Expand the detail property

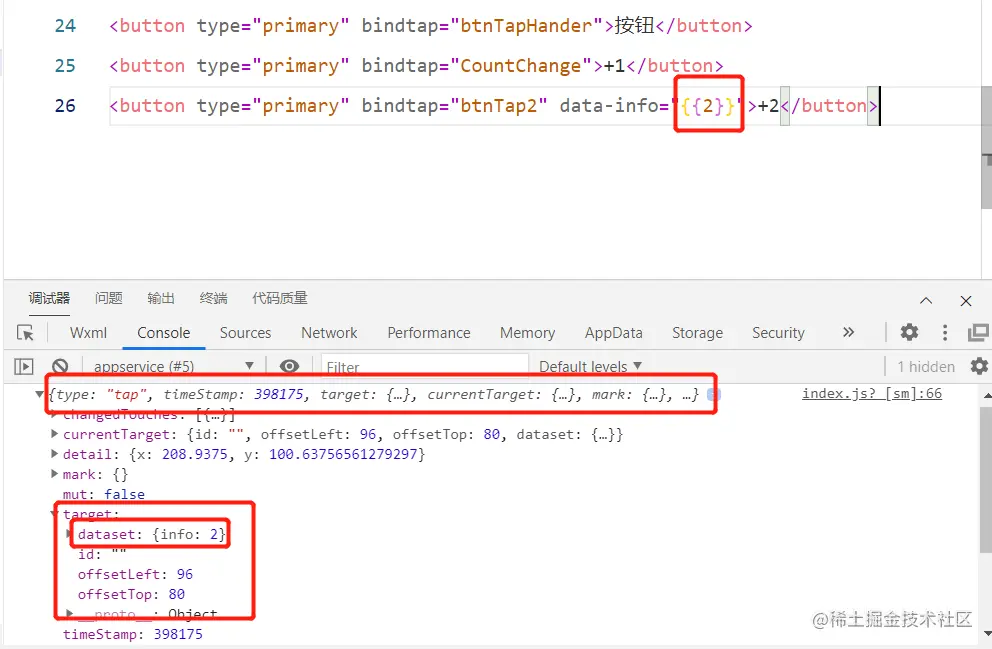pos(54,454)
